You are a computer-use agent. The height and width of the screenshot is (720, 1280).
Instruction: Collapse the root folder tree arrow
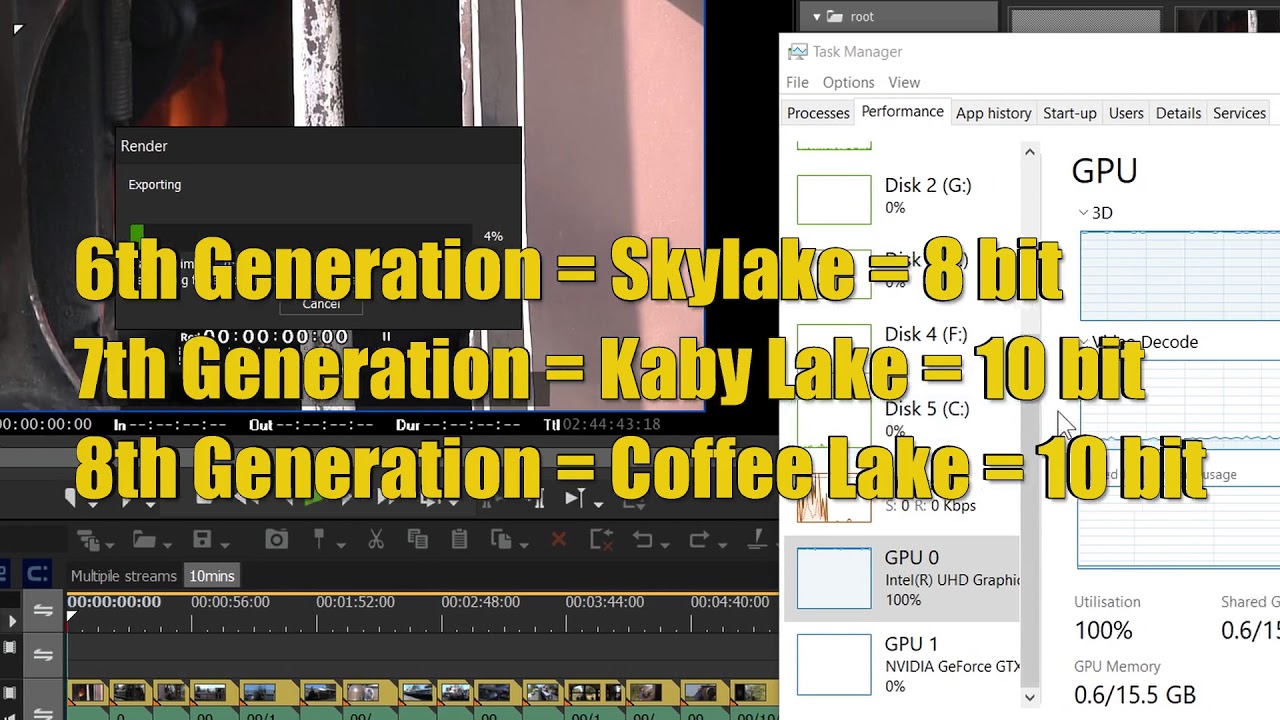coord(816,17)
